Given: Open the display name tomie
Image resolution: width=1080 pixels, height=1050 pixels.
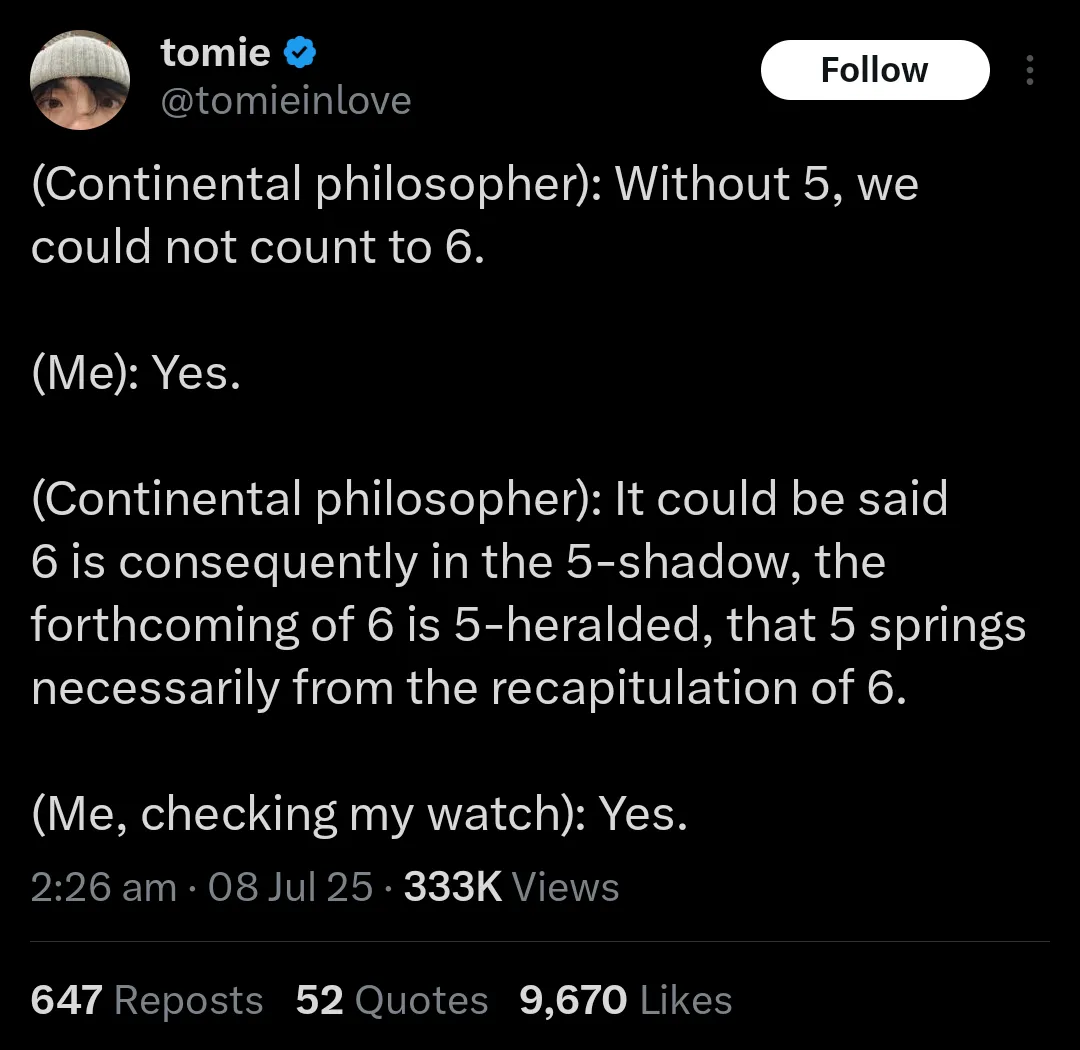Looking at the screenshot, I should (x=216, y=52).
